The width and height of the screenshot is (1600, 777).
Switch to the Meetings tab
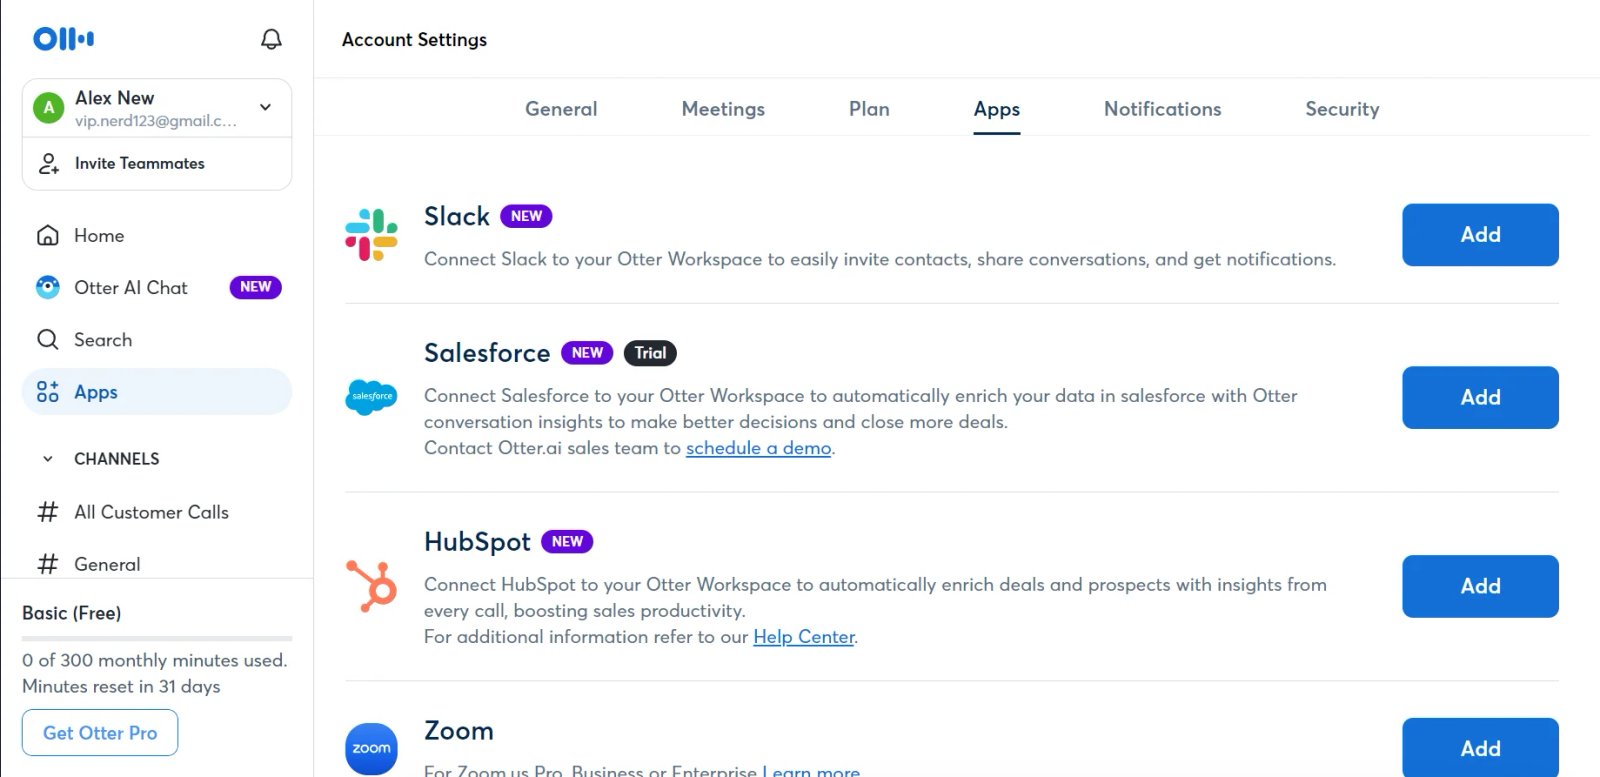[x=723, y=109]
